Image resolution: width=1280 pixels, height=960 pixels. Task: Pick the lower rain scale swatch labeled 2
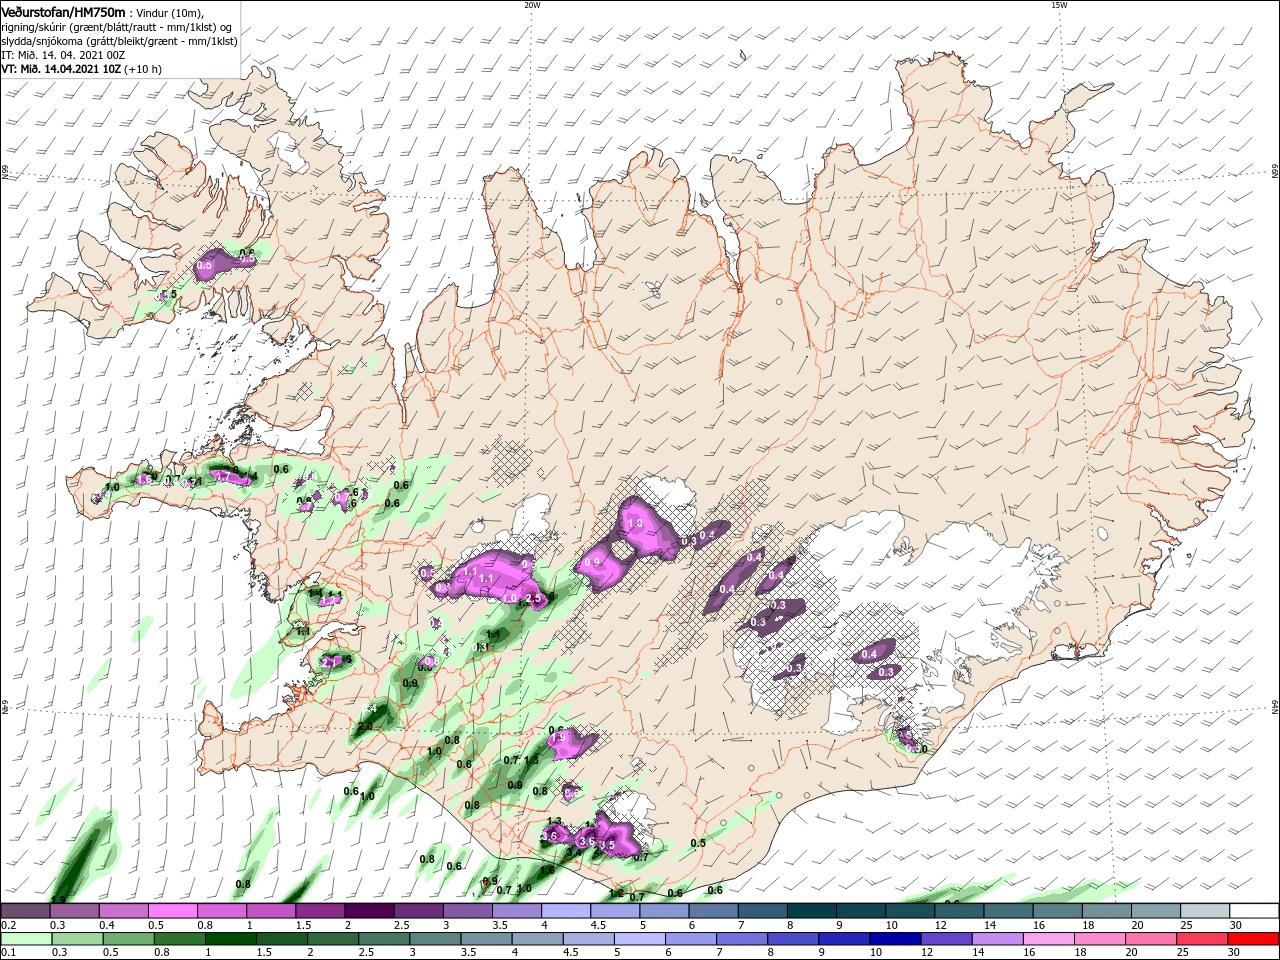click(x=332, y=939)
